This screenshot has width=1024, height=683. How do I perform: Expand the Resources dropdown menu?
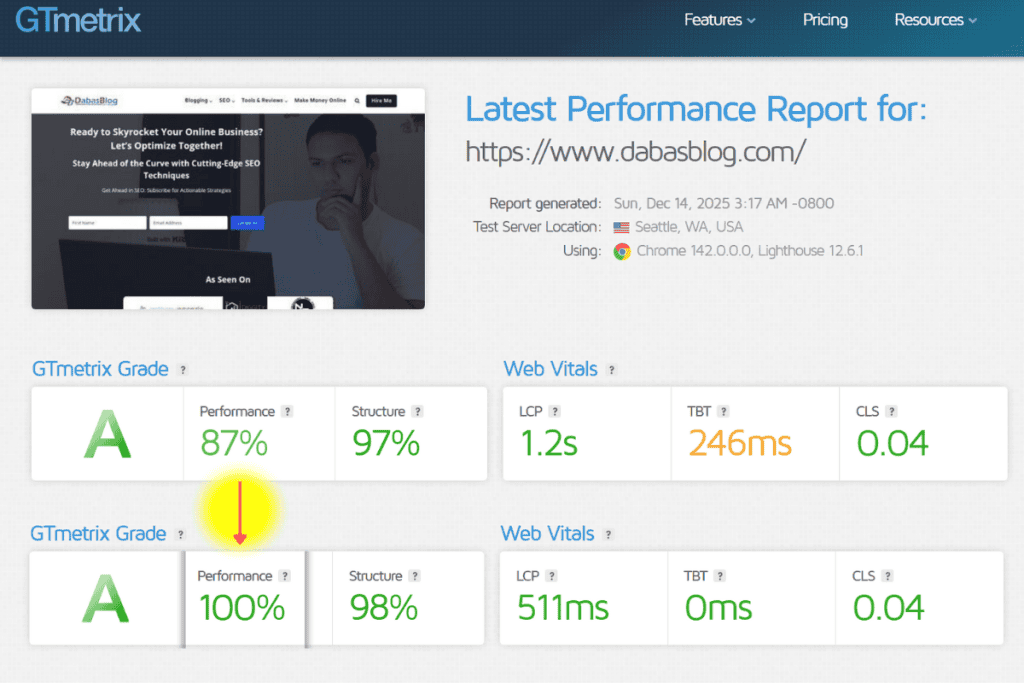coord(935,20)
